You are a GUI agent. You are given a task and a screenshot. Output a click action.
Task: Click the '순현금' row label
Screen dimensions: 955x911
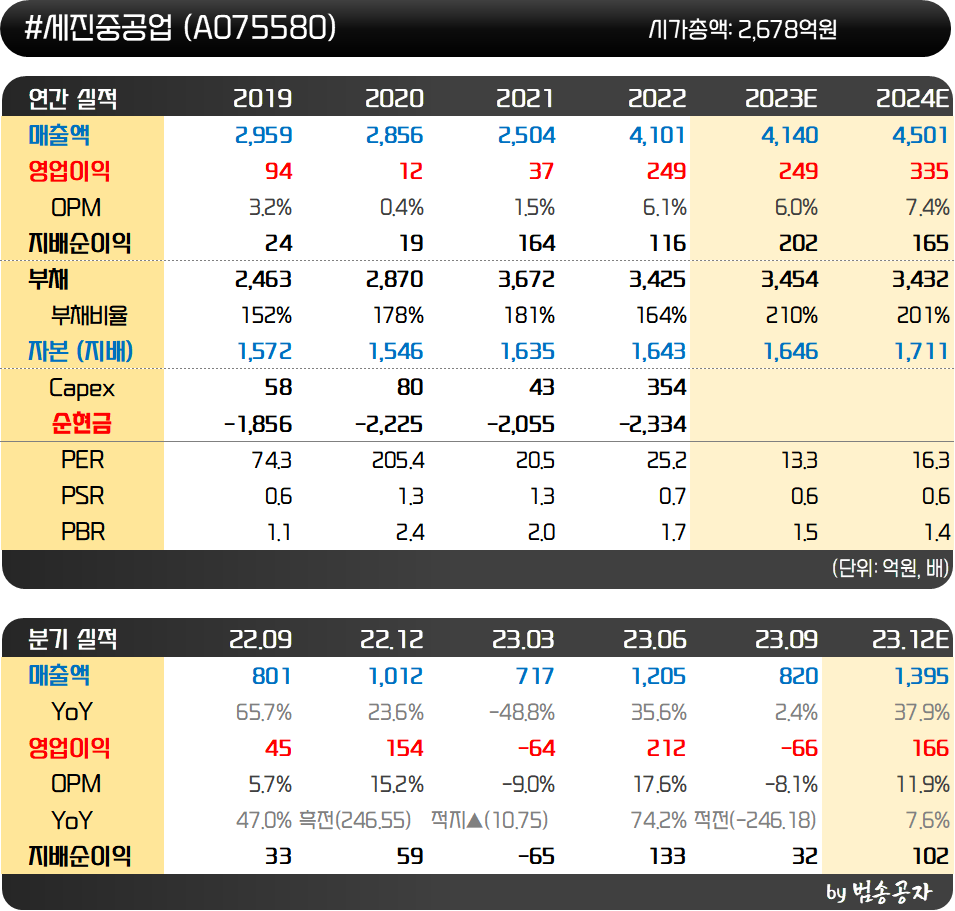click(82, 423)
